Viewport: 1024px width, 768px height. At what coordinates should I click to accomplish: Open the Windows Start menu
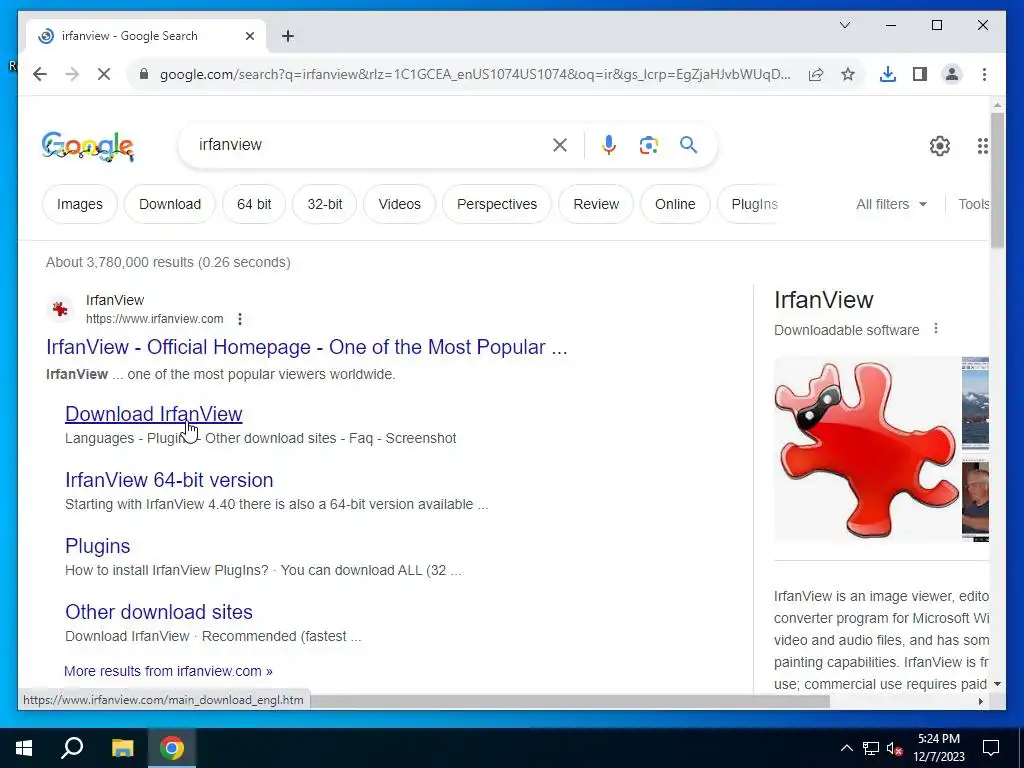[x=24, y=748]
